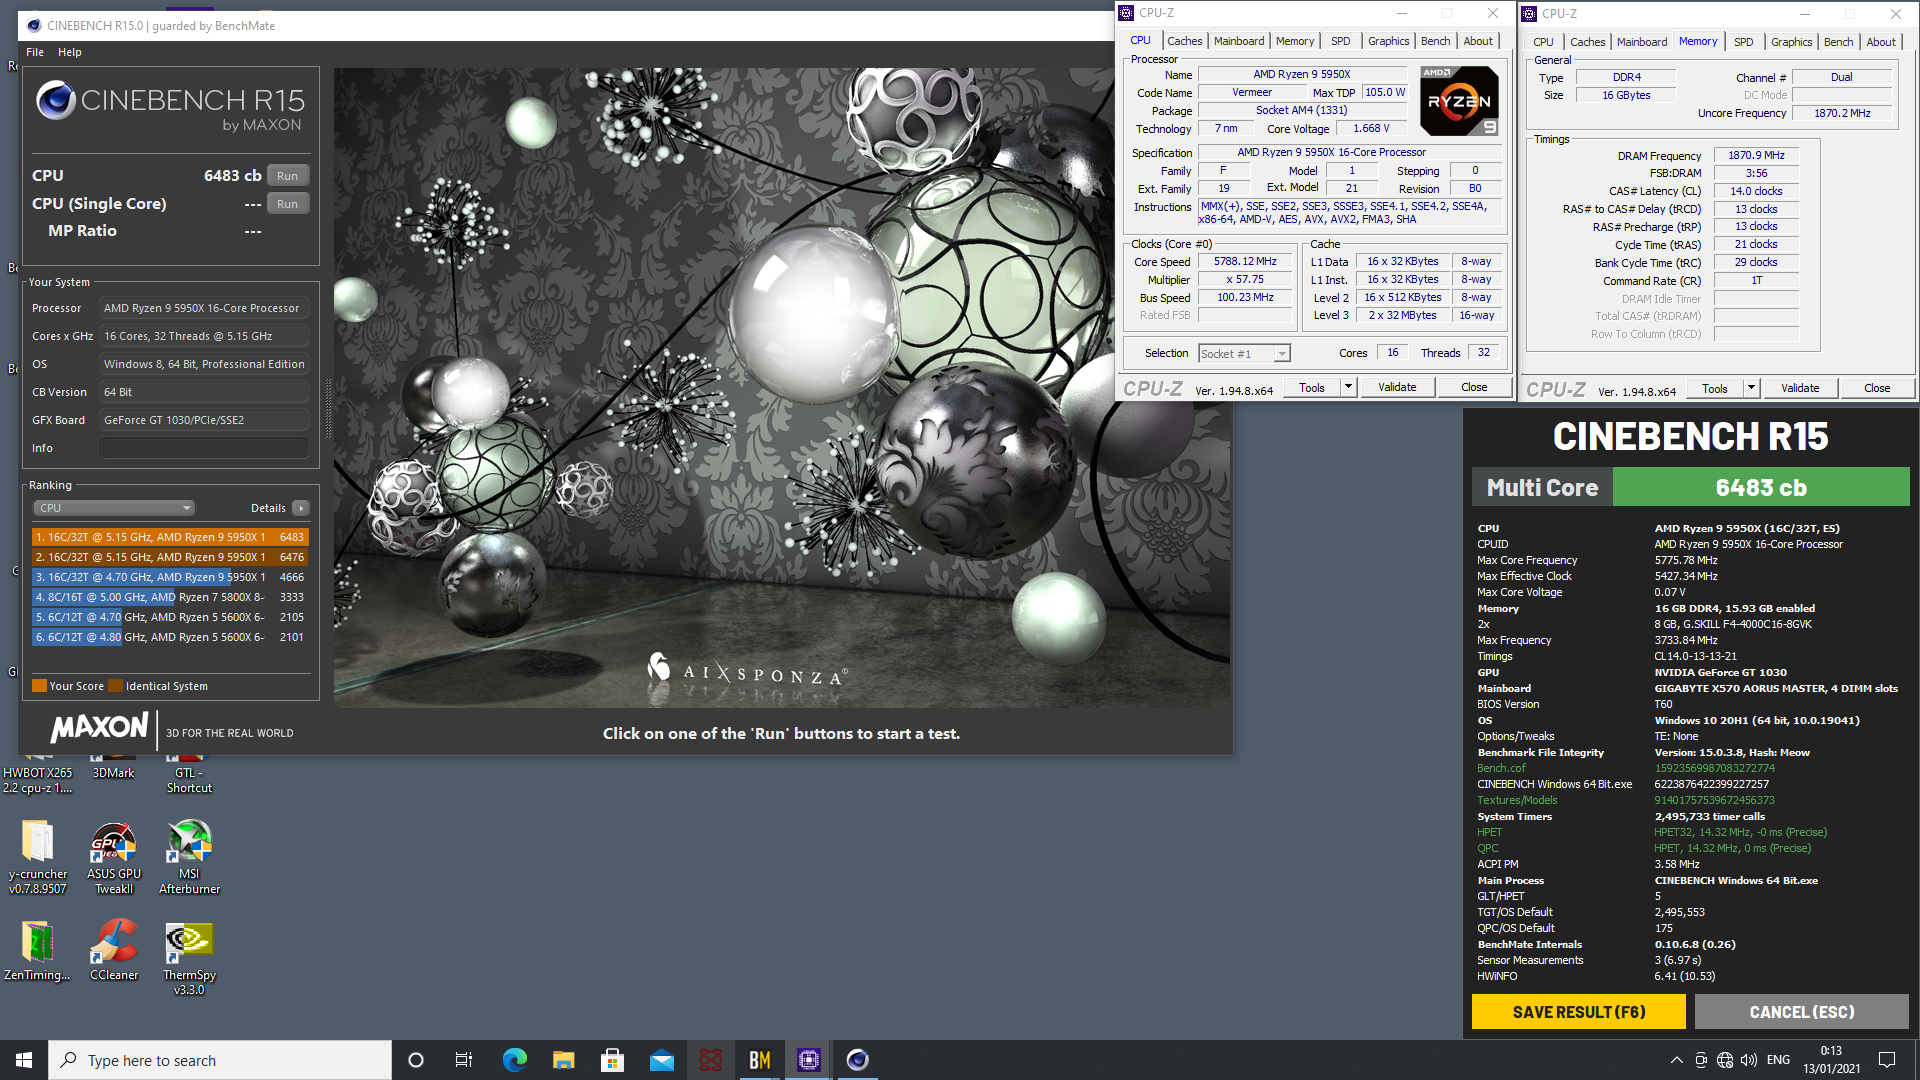Screen dimensions: 1920x1080
Task: Switch to Bench tab in left CPU-Z
Action: 1435,41
